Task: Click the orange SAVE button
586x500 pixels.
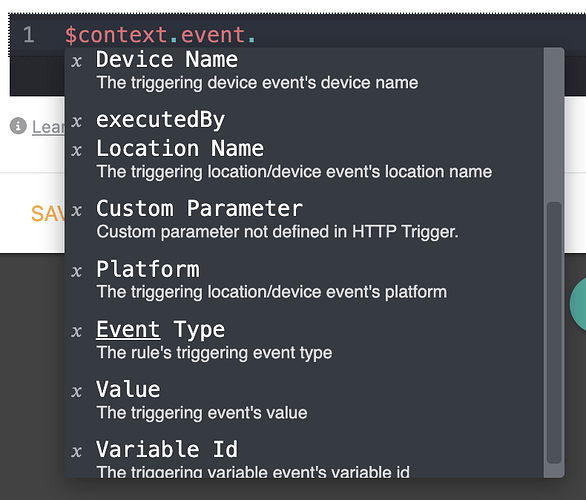Action: (48, 214)
